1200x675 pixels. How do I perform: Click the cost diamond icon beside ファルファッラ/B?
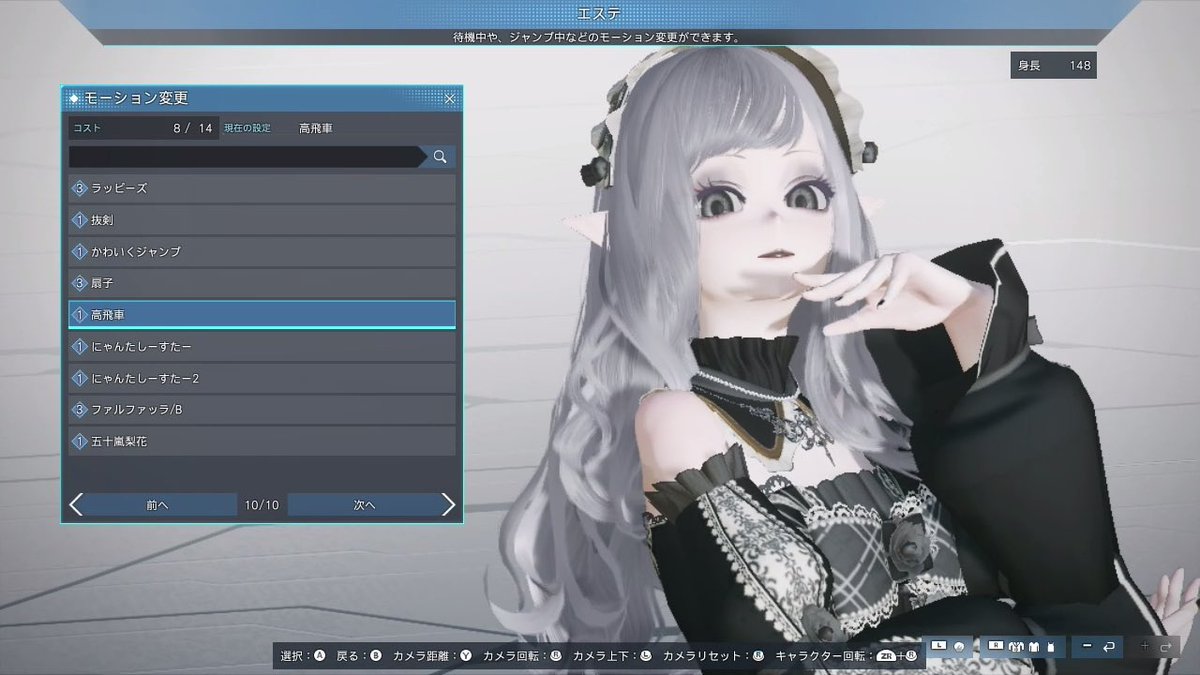[79, 410]
